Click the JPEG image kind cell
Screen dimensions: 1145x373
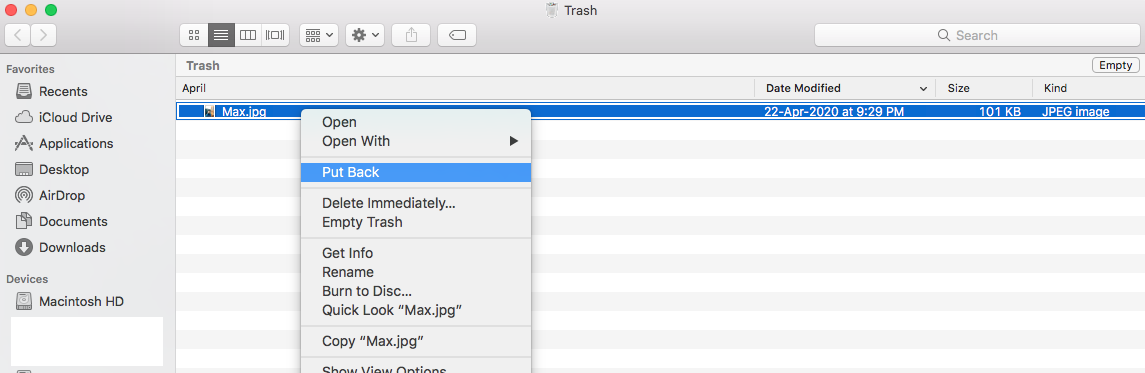coord(1076,112)
